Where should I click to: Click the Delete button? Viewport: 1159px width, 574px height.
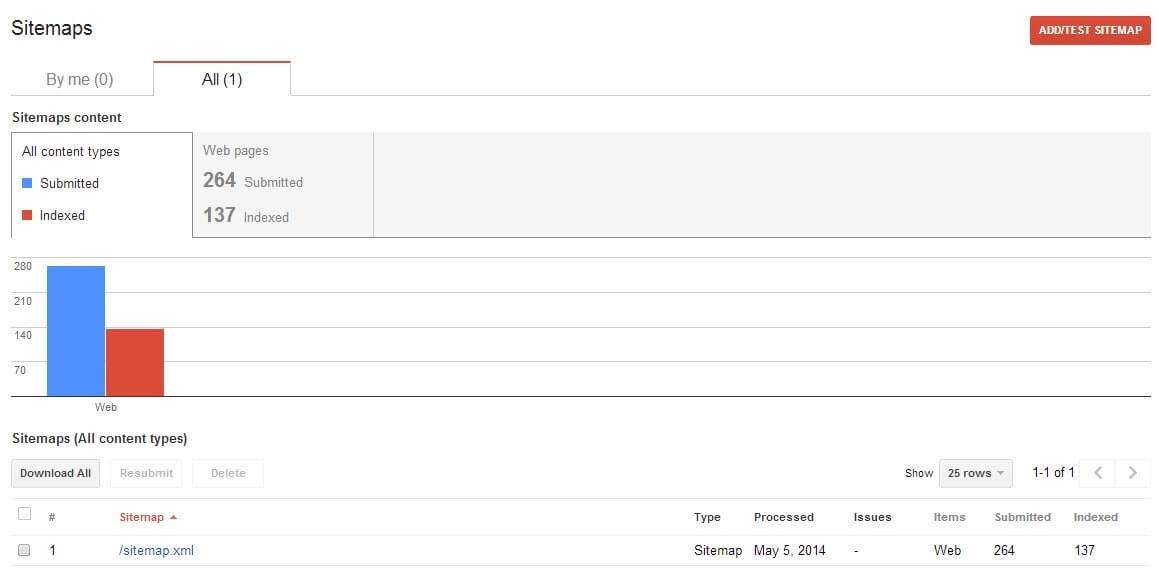pyautogui.click(x=228, y=474)
